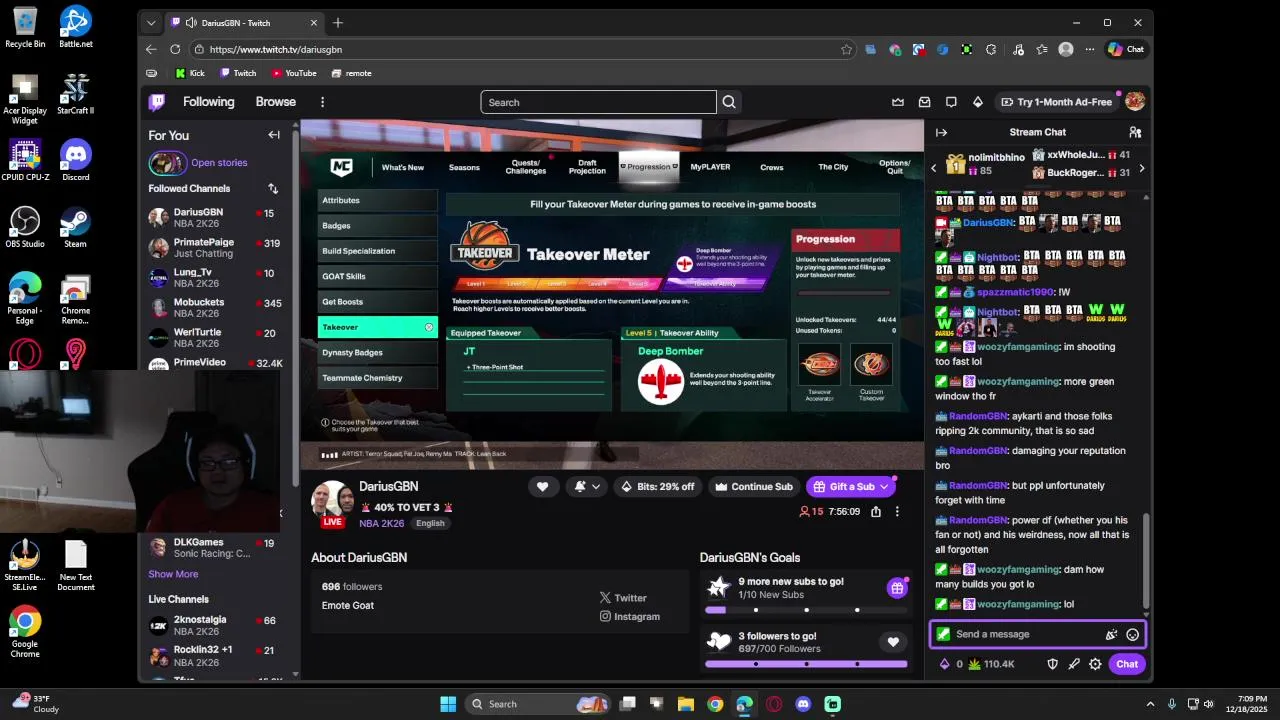Open Windows Start menu
Image resolution: width=1280 pixels, height=720 pixels.
pyautogui.click(x=447, y=704)
